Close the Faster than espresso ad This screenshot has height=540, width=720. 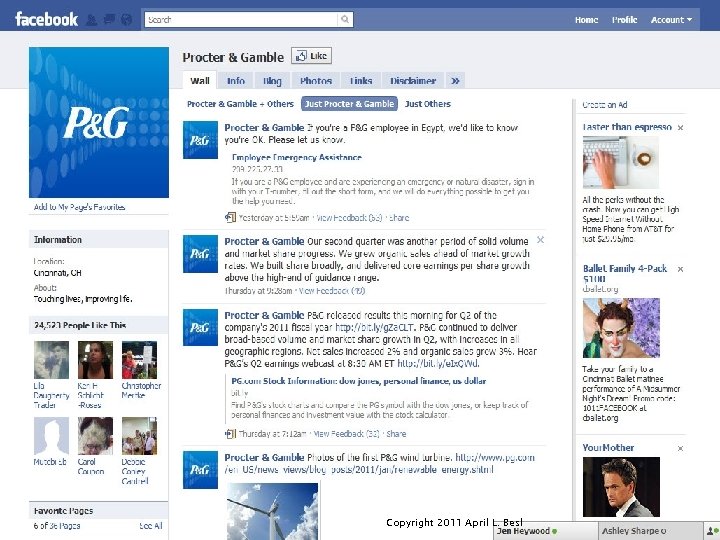click(x=681, y=128)
